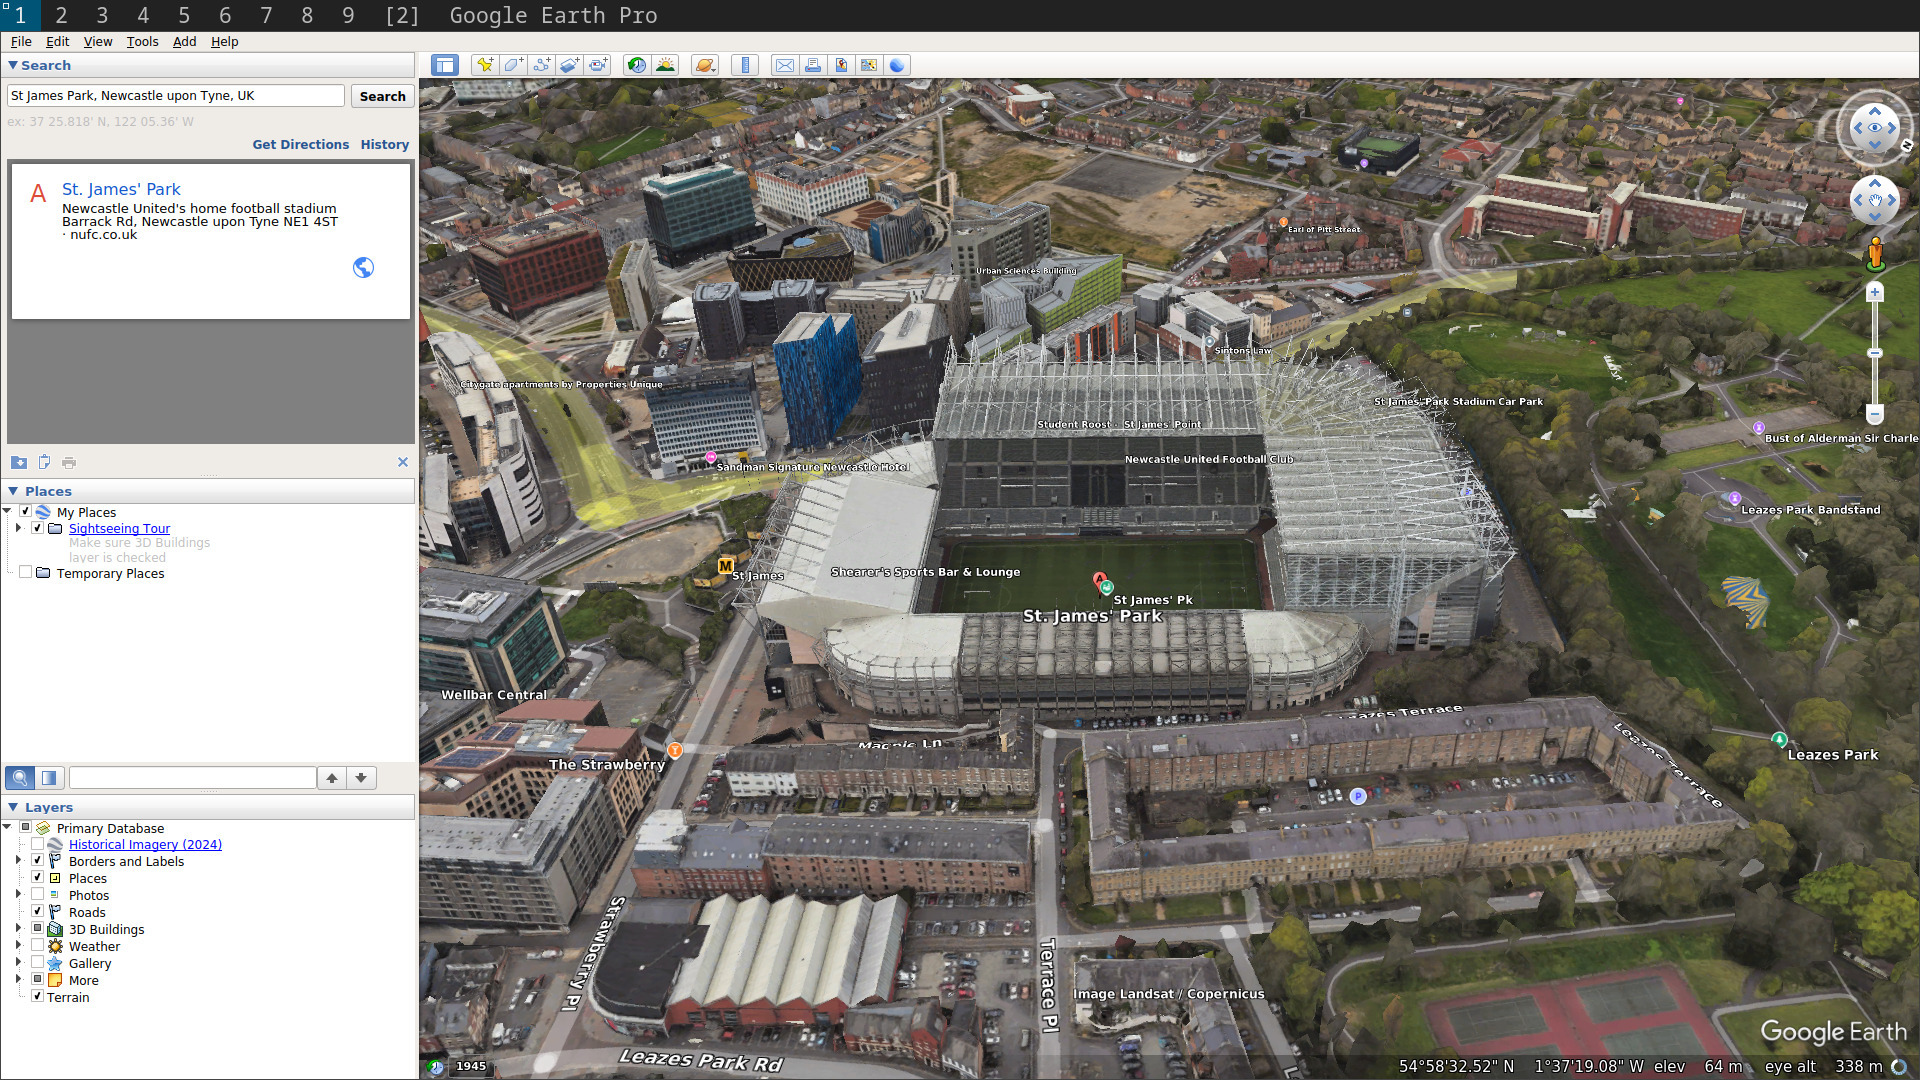
Task: Open the Ruler measurement tool
Action: click(x=745, y=64)
